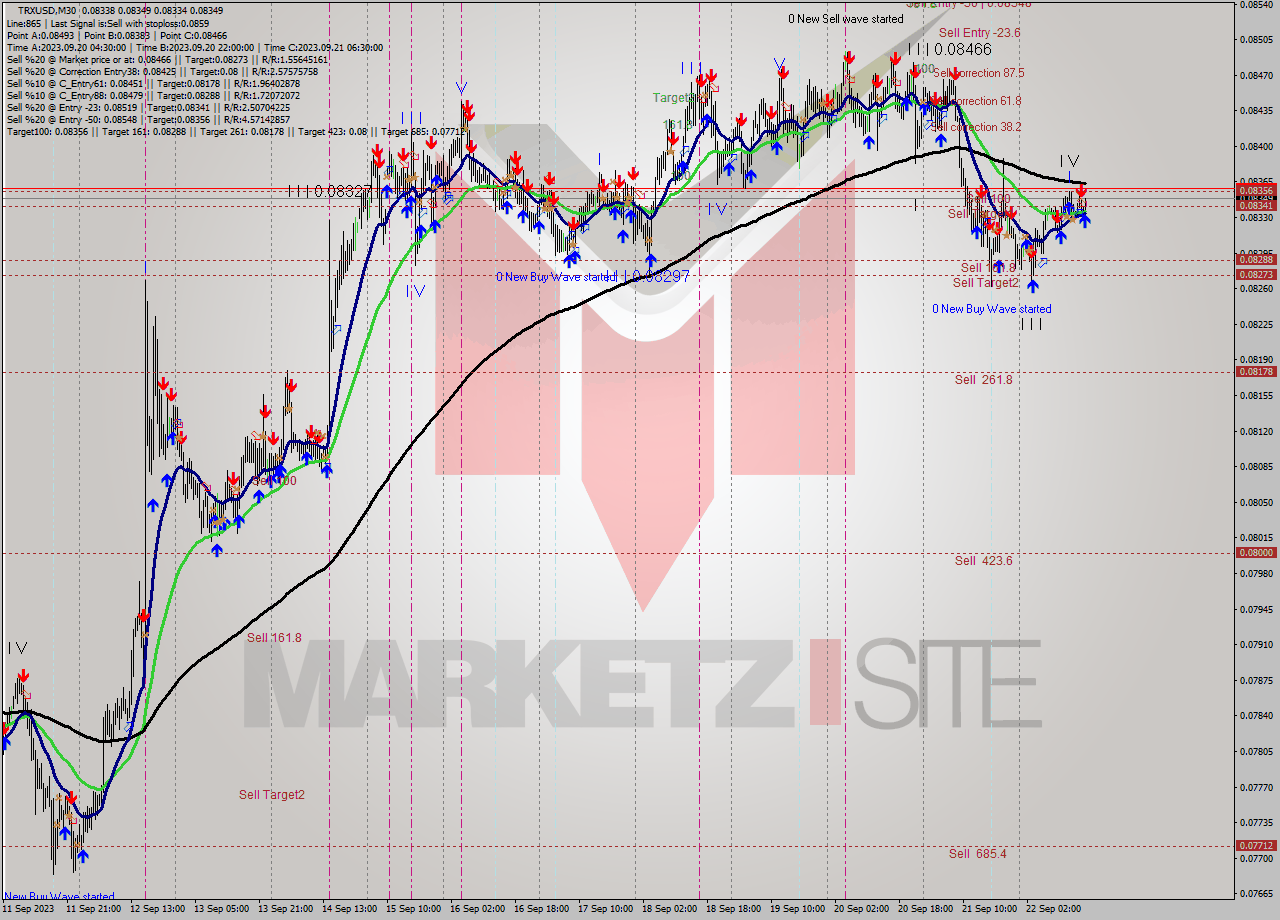Select the '20 Sep 02:00' time axis label

(862, 910)
